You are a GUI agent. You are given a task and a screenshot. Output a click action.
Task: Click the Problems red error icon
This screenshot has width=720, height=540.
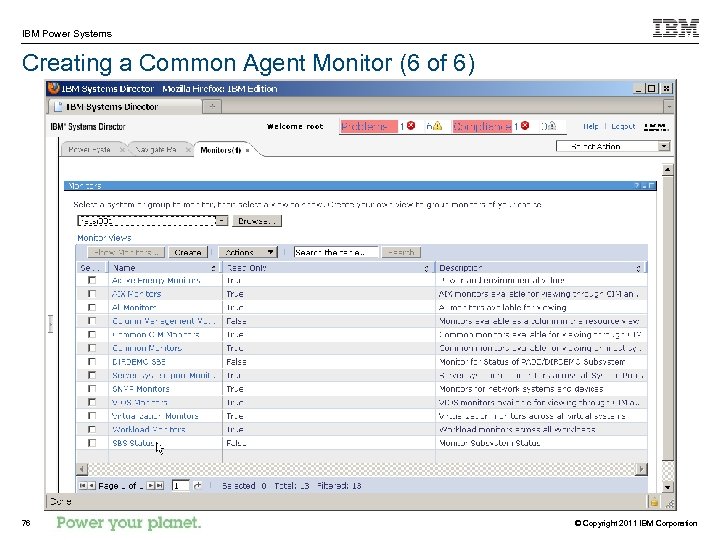[411, 125]
